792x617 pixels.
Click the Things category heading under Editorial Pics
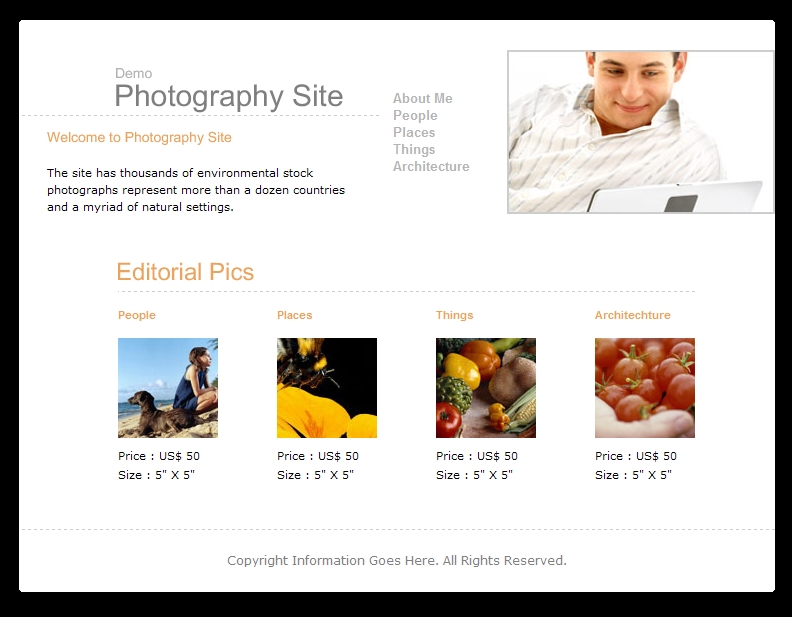coord(455,315)
